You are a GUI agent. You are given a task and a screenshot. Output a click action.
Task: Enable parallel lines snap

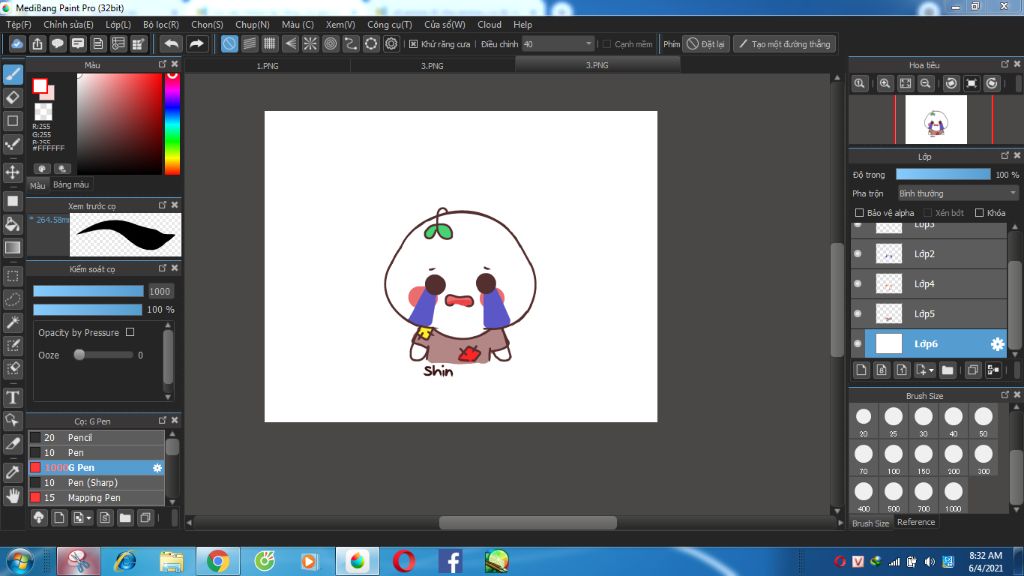point(249,44)
